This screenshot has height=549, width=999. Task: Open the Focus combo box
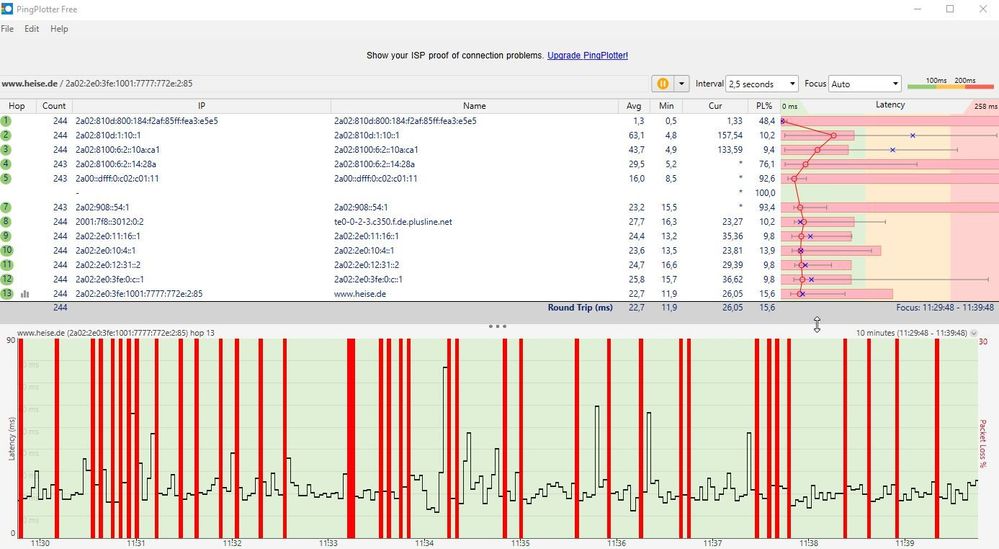point(865,83)
